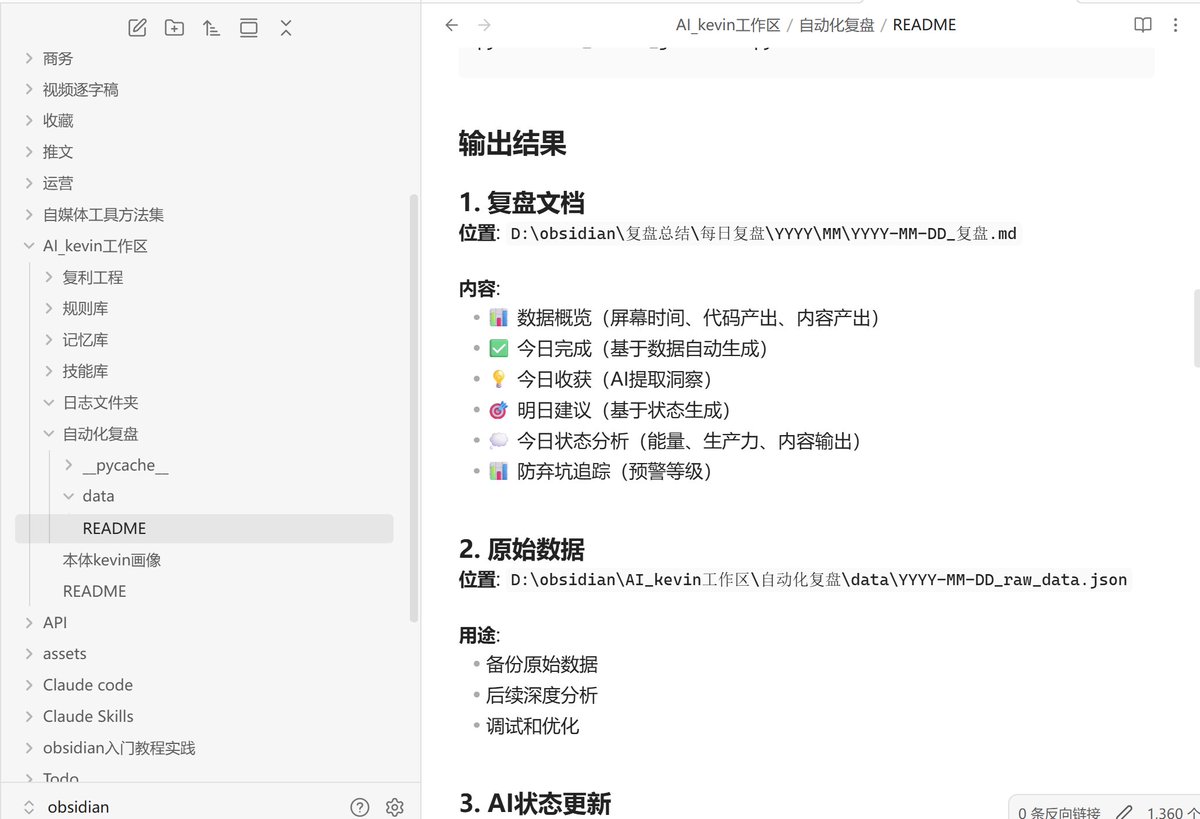Image resolution: width=1200 pixels, height=819 pixels.
Task: Click the note editor vertical scrollbar
Action: pyautogui.click(x=1196, y=330)
